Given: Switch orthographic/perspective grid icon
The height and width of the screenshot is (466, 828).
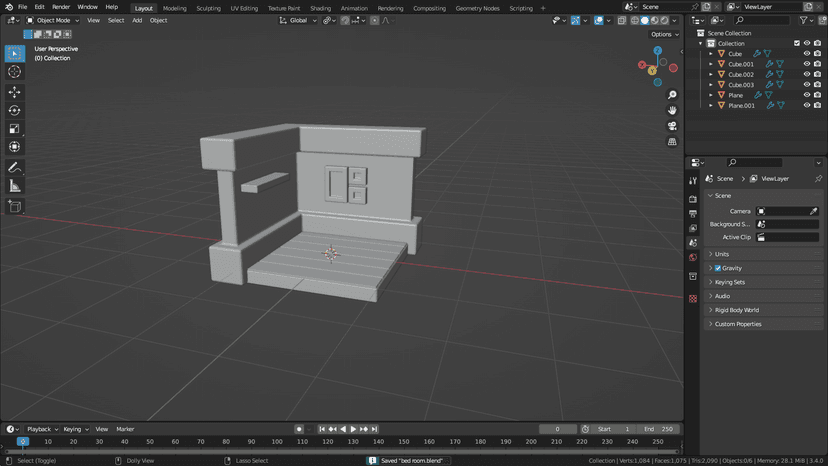Looking at the screenshot, I should pyautogui.click(x=672, y=142).
